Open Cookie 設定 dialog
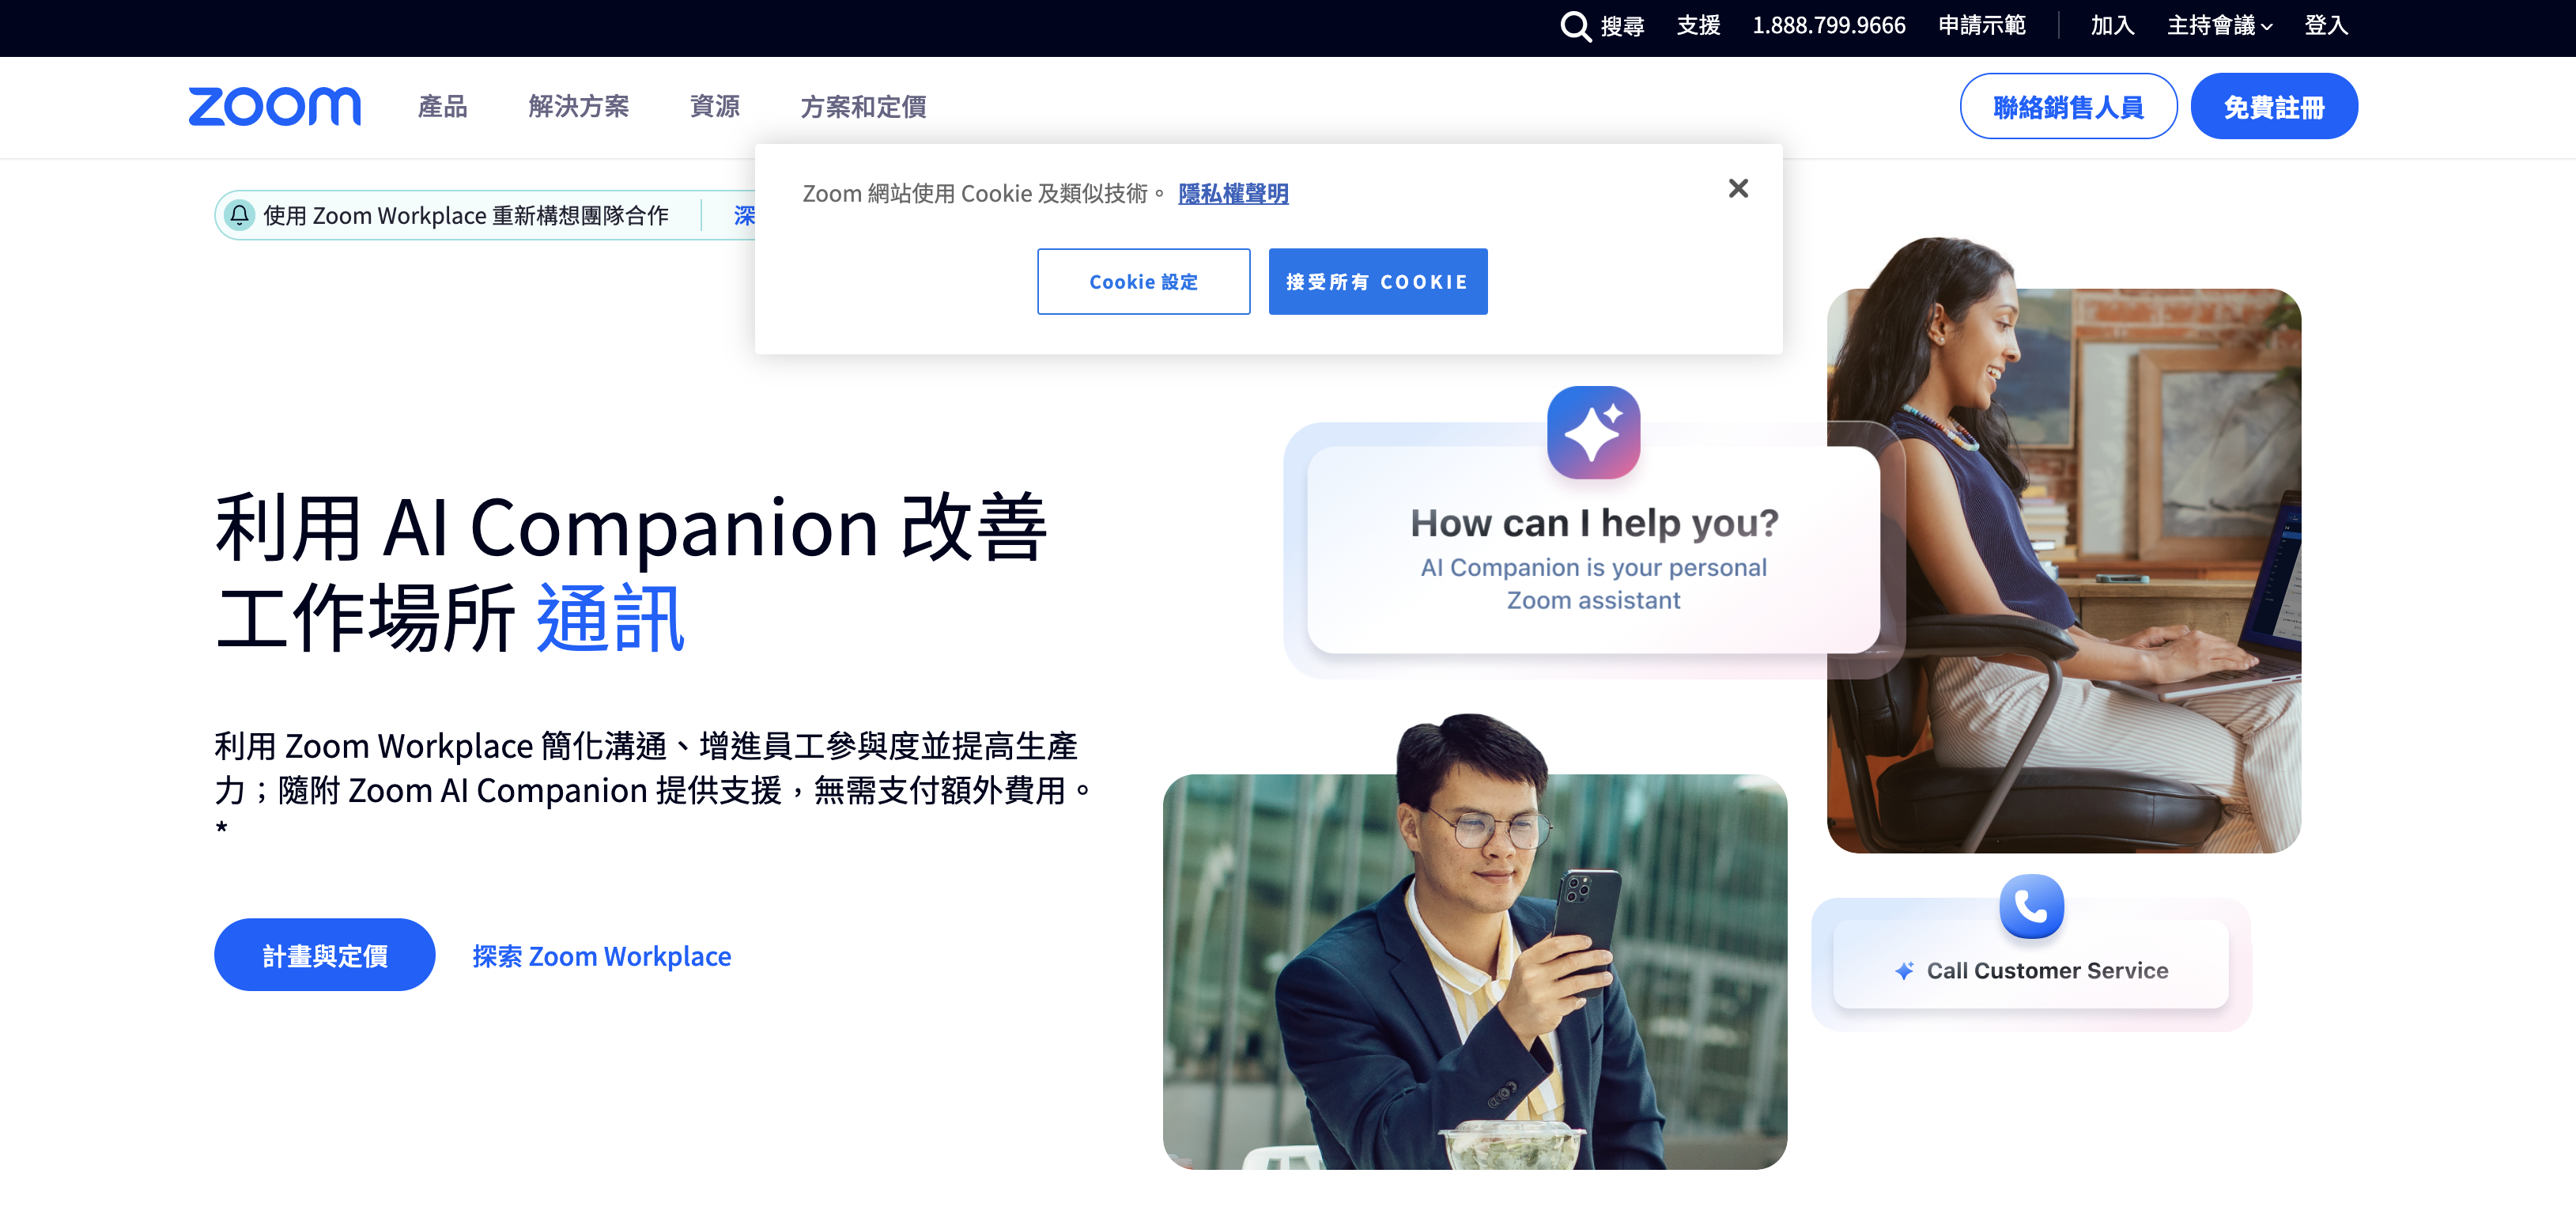 [x=1143, y=281]
